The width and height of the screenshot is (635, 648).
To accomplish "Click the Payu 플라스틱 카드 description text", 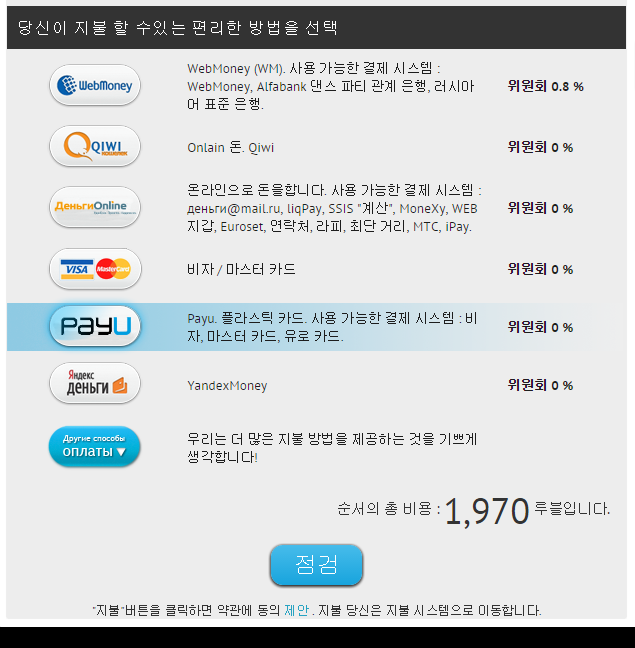I will (x=332, y=327).
